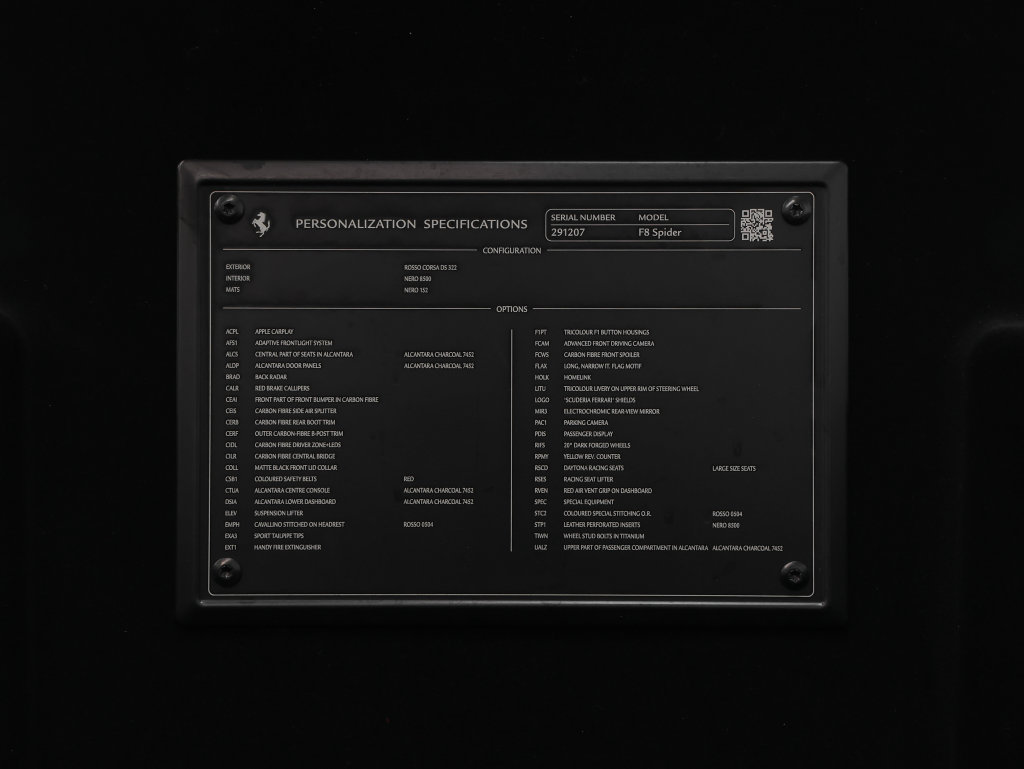Click the serial number 291207
1024x769 pixels.
(x=568, y=232)
